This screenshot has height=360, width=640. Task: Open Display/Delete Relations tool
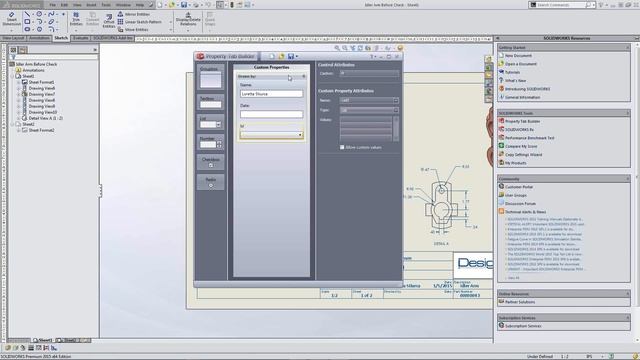(x=188, y=19)
